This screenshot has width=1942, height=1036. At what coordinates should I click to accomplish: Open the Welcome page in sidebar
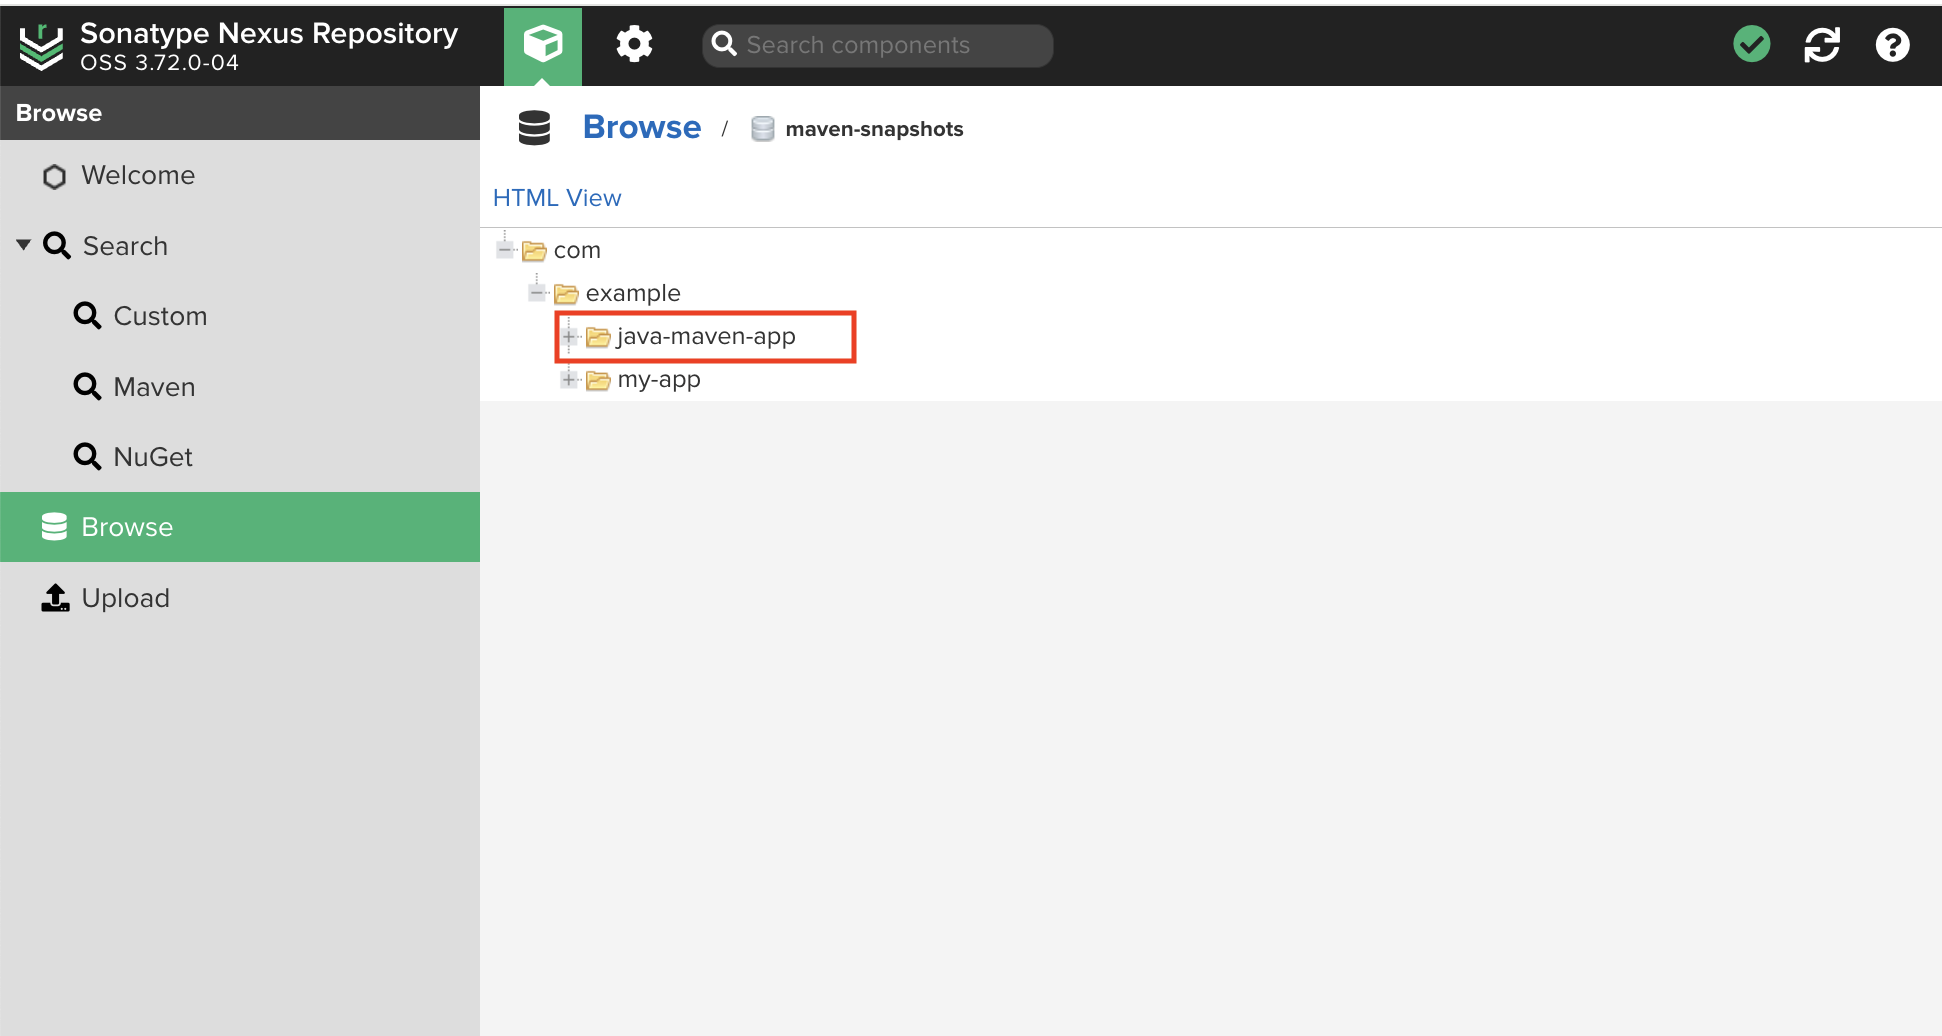pyautogui.click(x=137, y=176)
